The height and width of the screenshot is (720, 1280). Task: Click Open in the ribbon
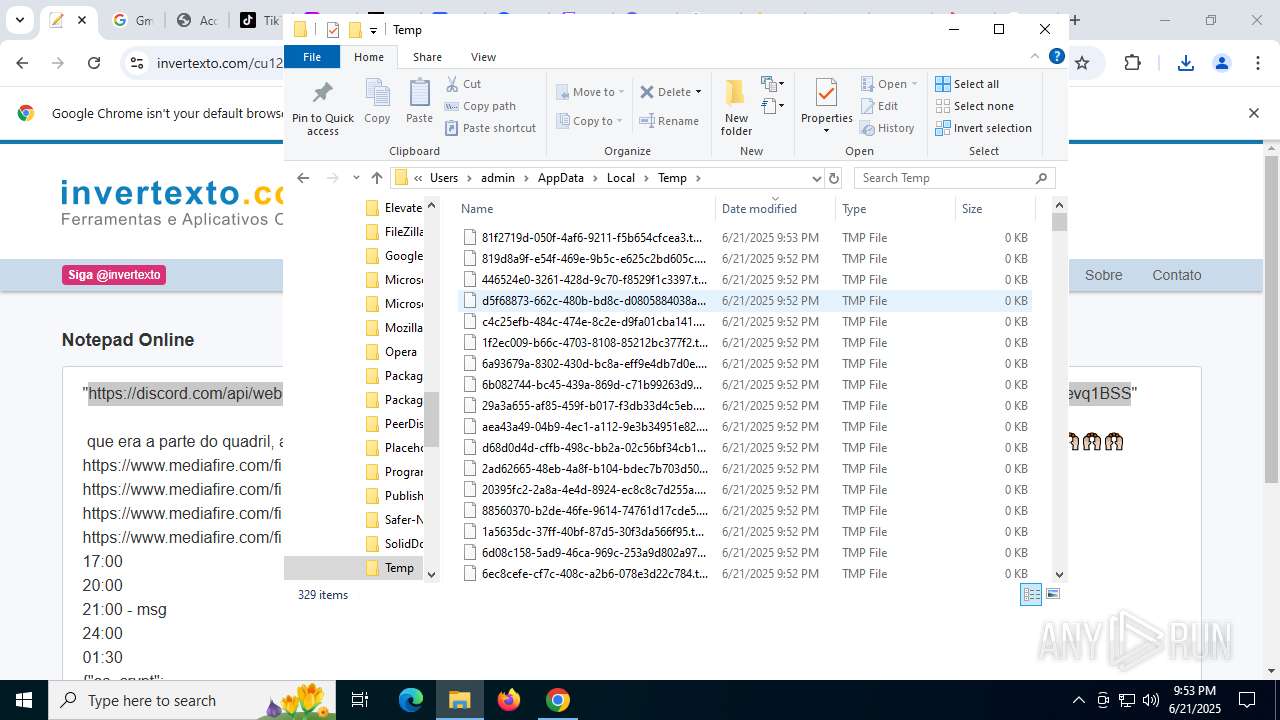888,84
